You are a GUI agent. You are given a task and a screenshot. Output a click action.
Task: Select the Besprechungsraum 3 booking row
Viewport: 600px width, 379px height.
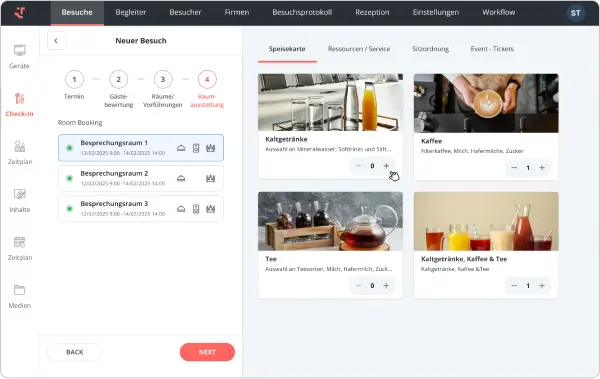(x=141, y=209)
